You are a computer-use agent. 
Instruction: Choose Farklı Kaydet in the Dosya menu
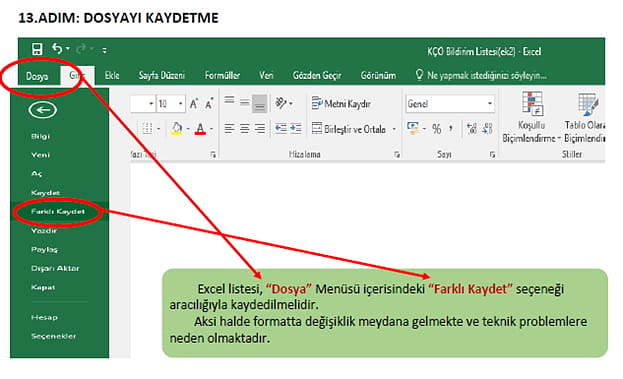point(58,212)
